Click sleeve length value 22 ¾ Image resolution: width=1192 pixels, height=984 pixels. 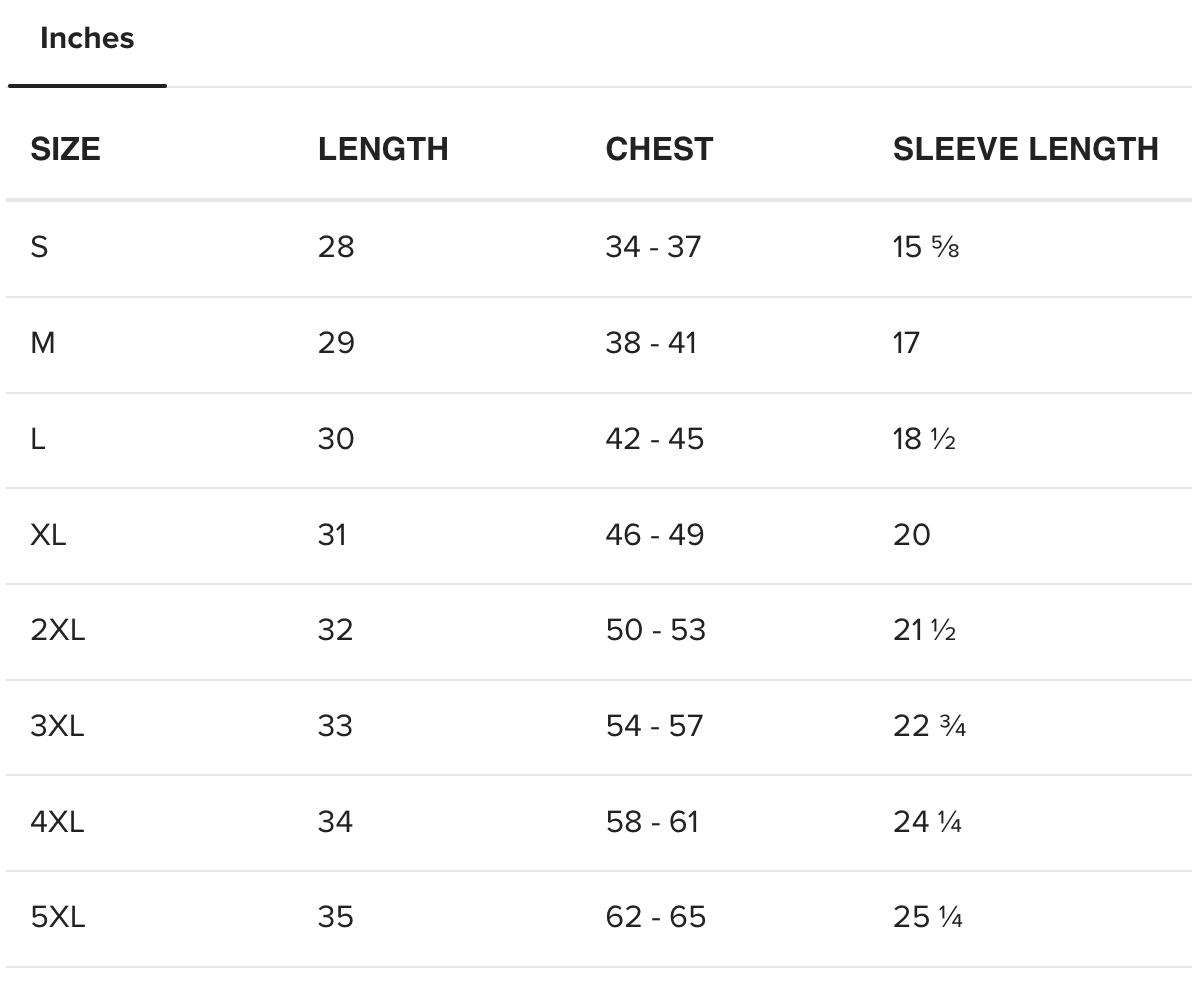[x=929, y=726]
